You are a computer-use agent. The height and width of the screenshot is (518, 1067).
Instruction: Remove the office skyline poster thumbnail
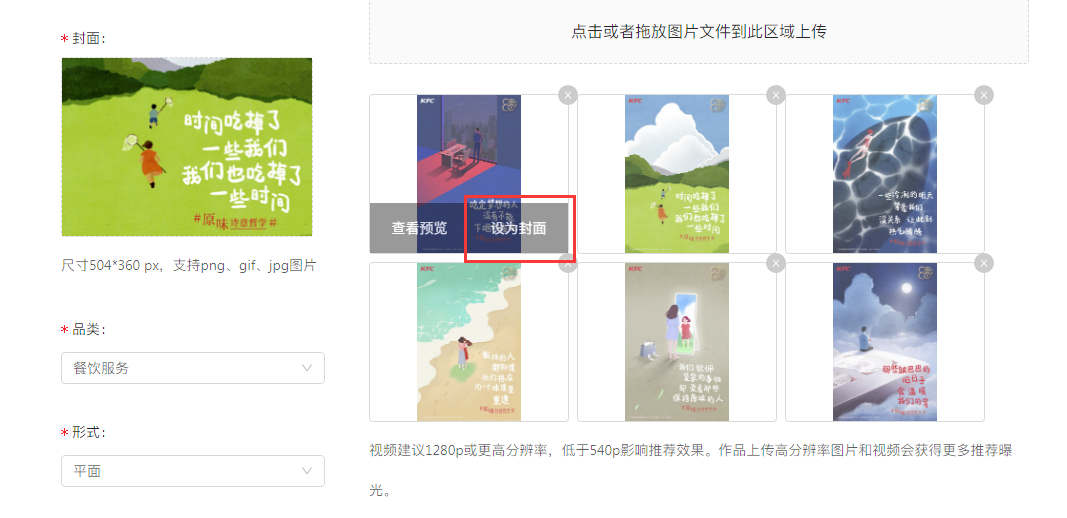click(x=568, y=95)
